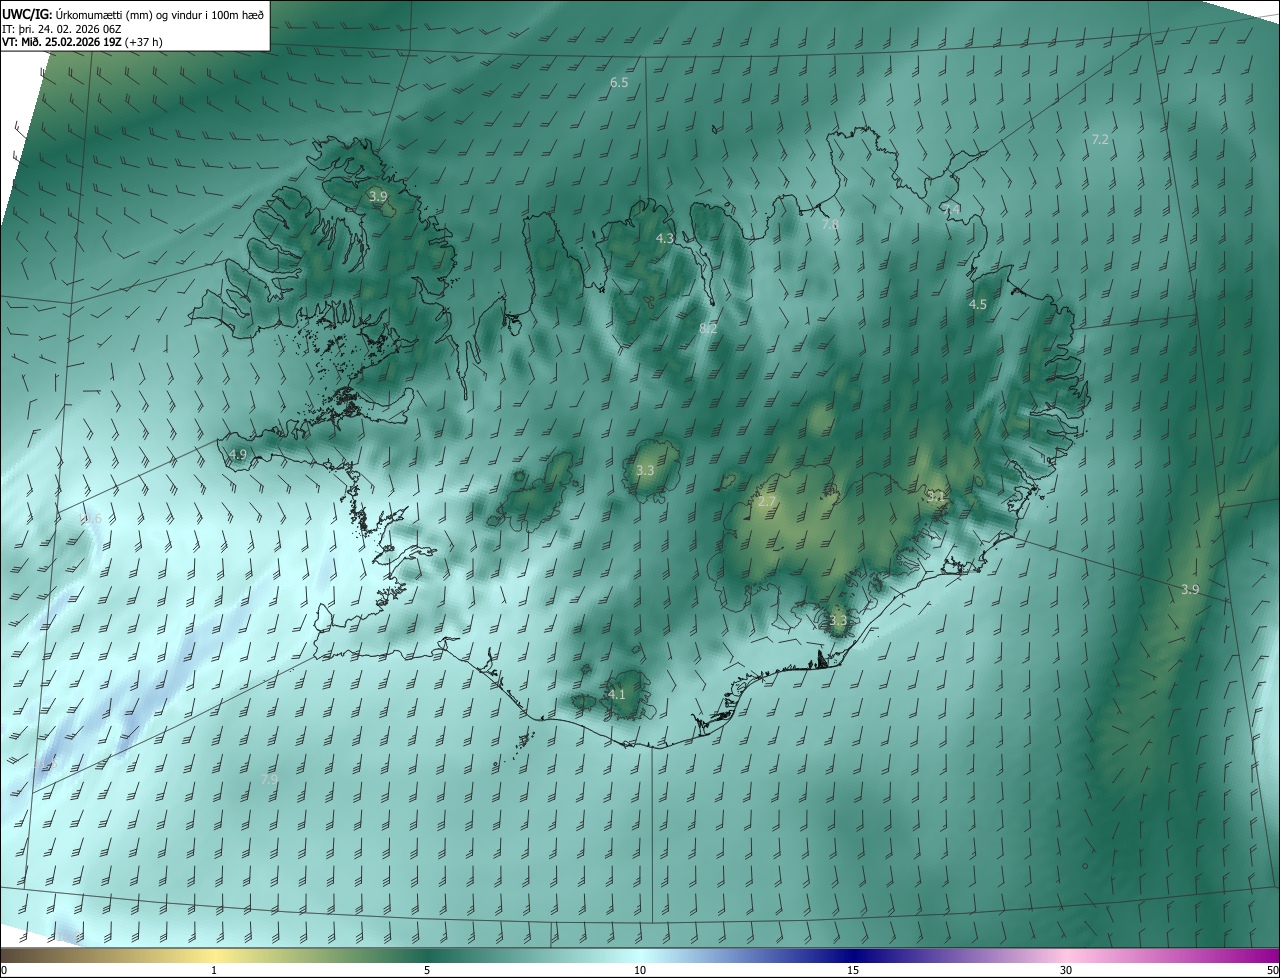
Task: Click the 4.1 value label on the map
Action: (617, 694)
